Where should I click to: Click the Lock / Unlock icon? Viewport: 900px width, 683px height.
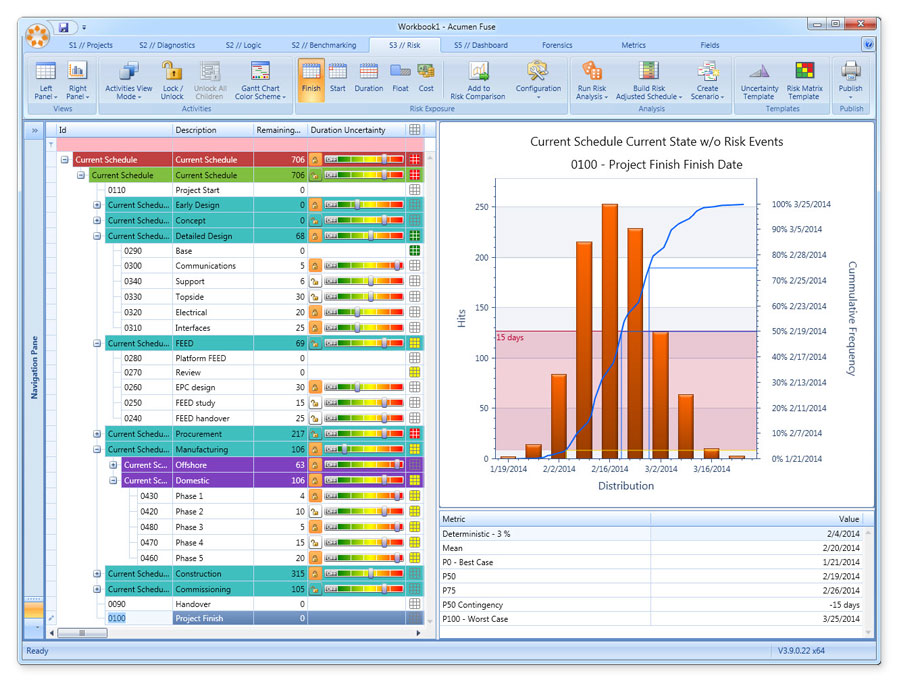(x=172, y=71)
